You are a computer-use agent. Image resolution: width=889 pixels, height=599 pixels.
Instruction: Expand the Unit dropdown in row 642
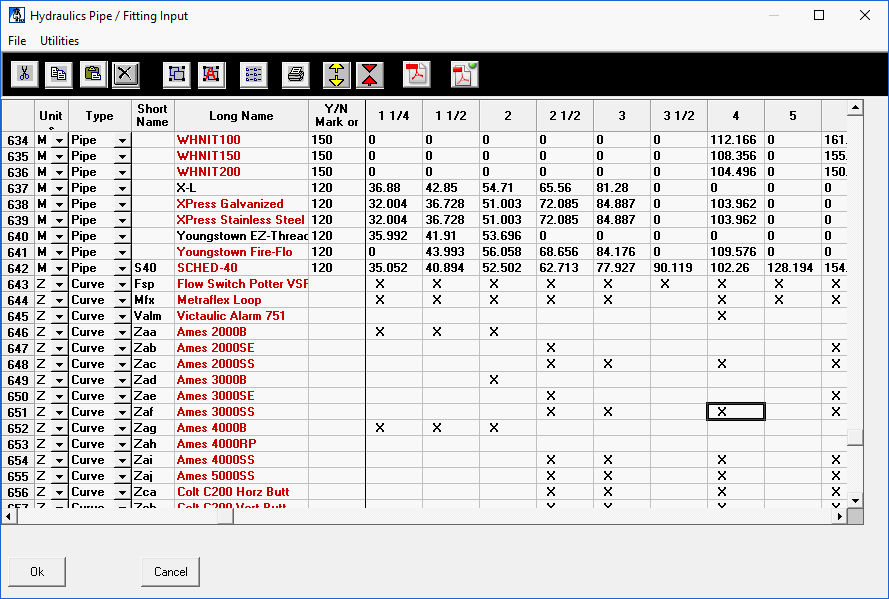60,268
